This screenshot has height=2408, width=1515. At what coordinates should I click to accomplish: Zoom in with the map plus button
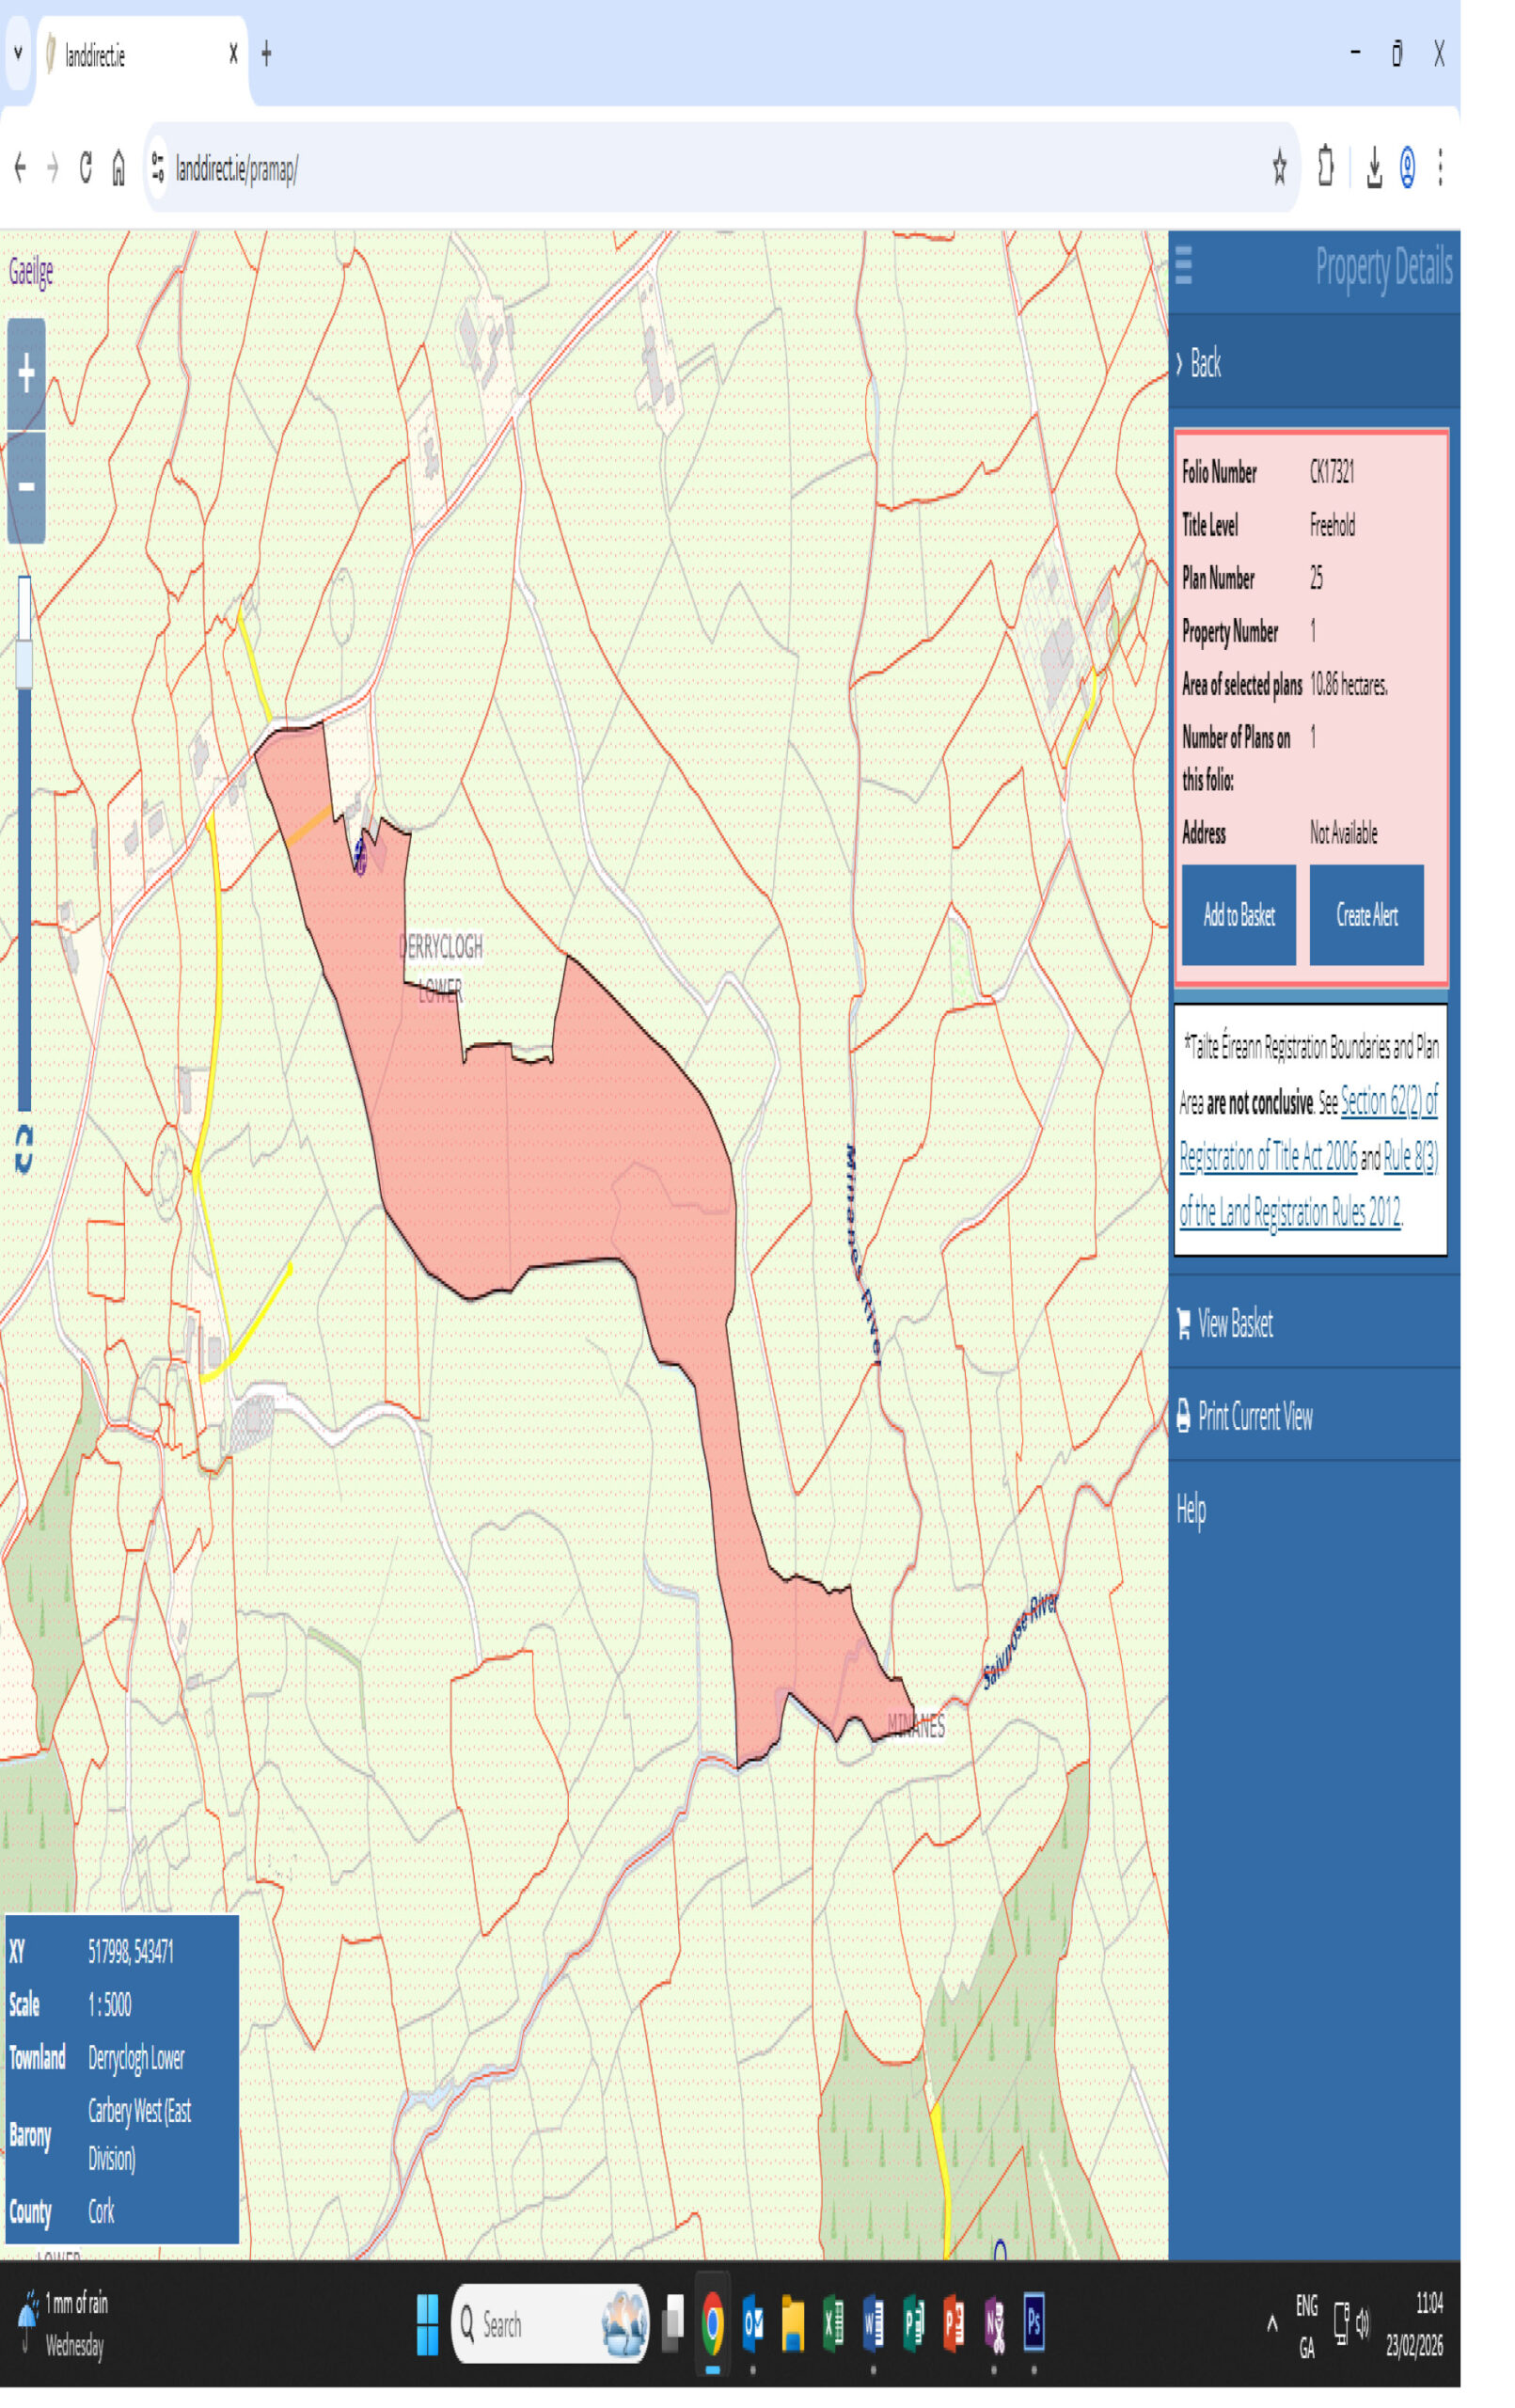point(26,373)
